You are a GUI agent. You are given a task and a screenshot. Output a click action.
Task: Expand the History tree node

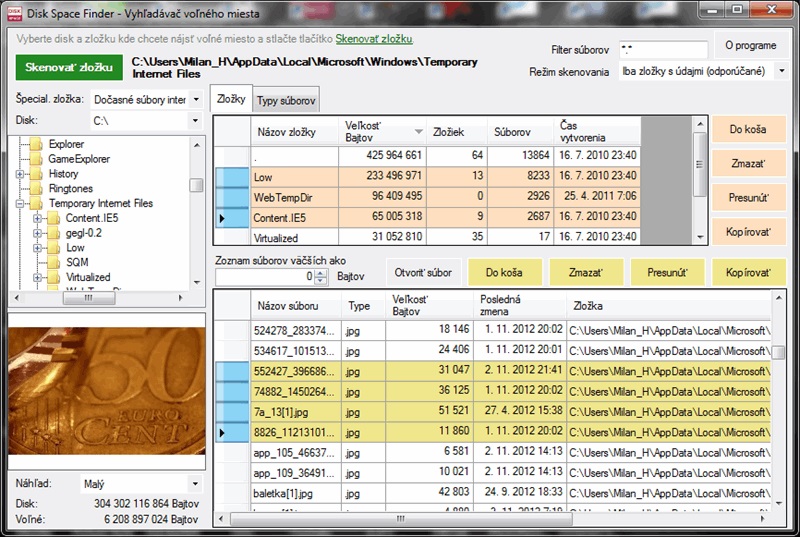20,174
